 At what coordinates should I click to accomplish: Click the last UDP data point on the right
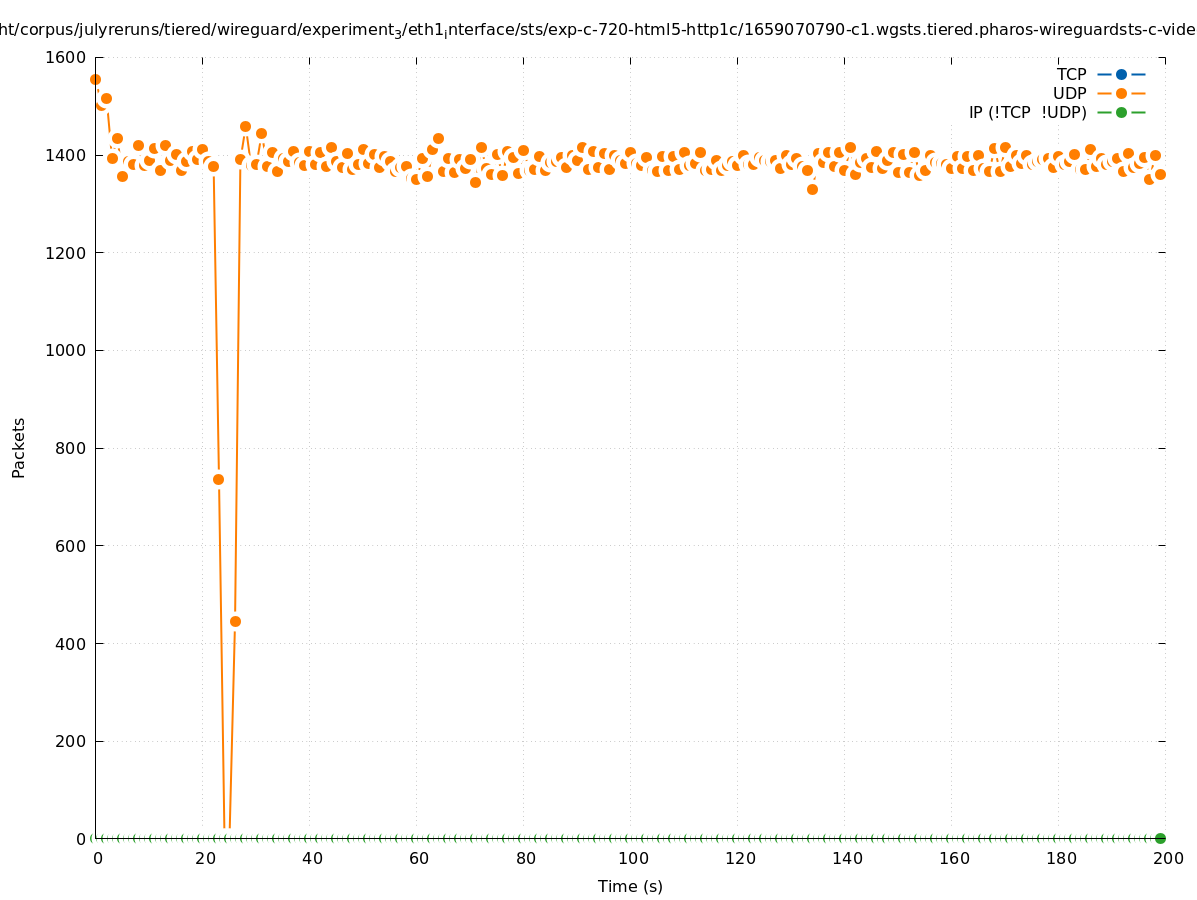click(1160, 174)
